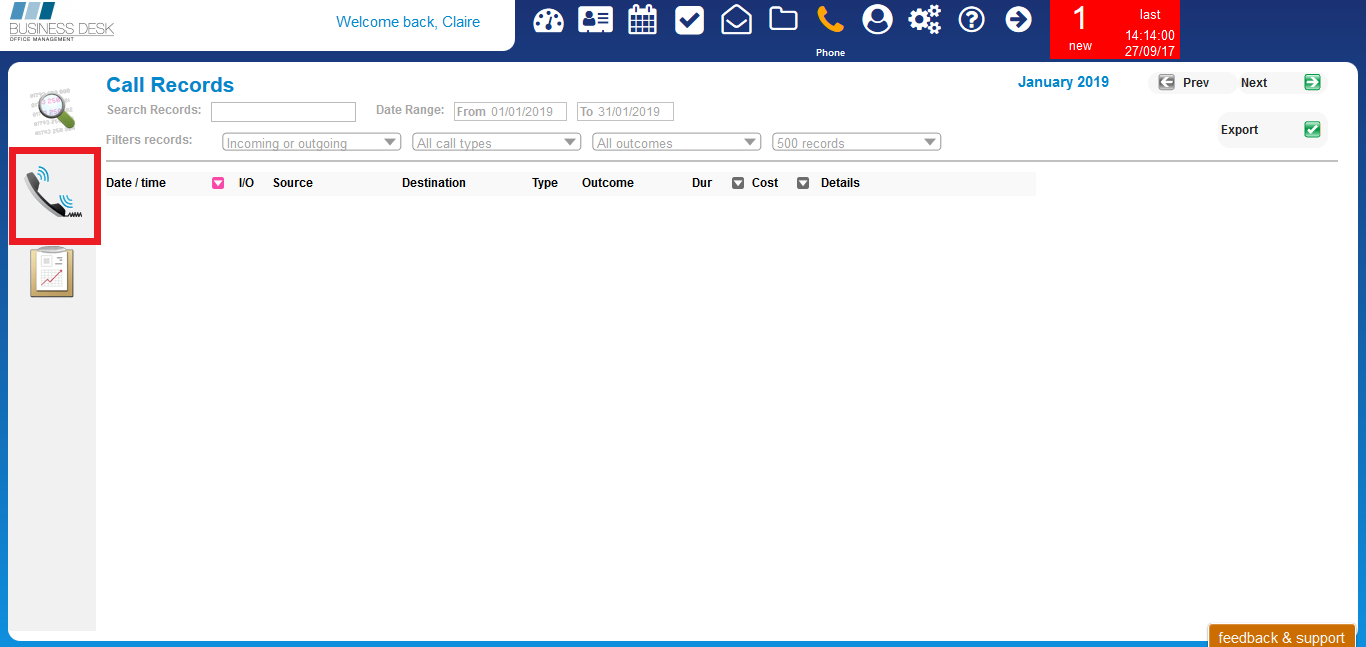The height and width of the screenshot is (647, 1366).
Task: Open the documents folder icon
Action: [x=783, y=19]
